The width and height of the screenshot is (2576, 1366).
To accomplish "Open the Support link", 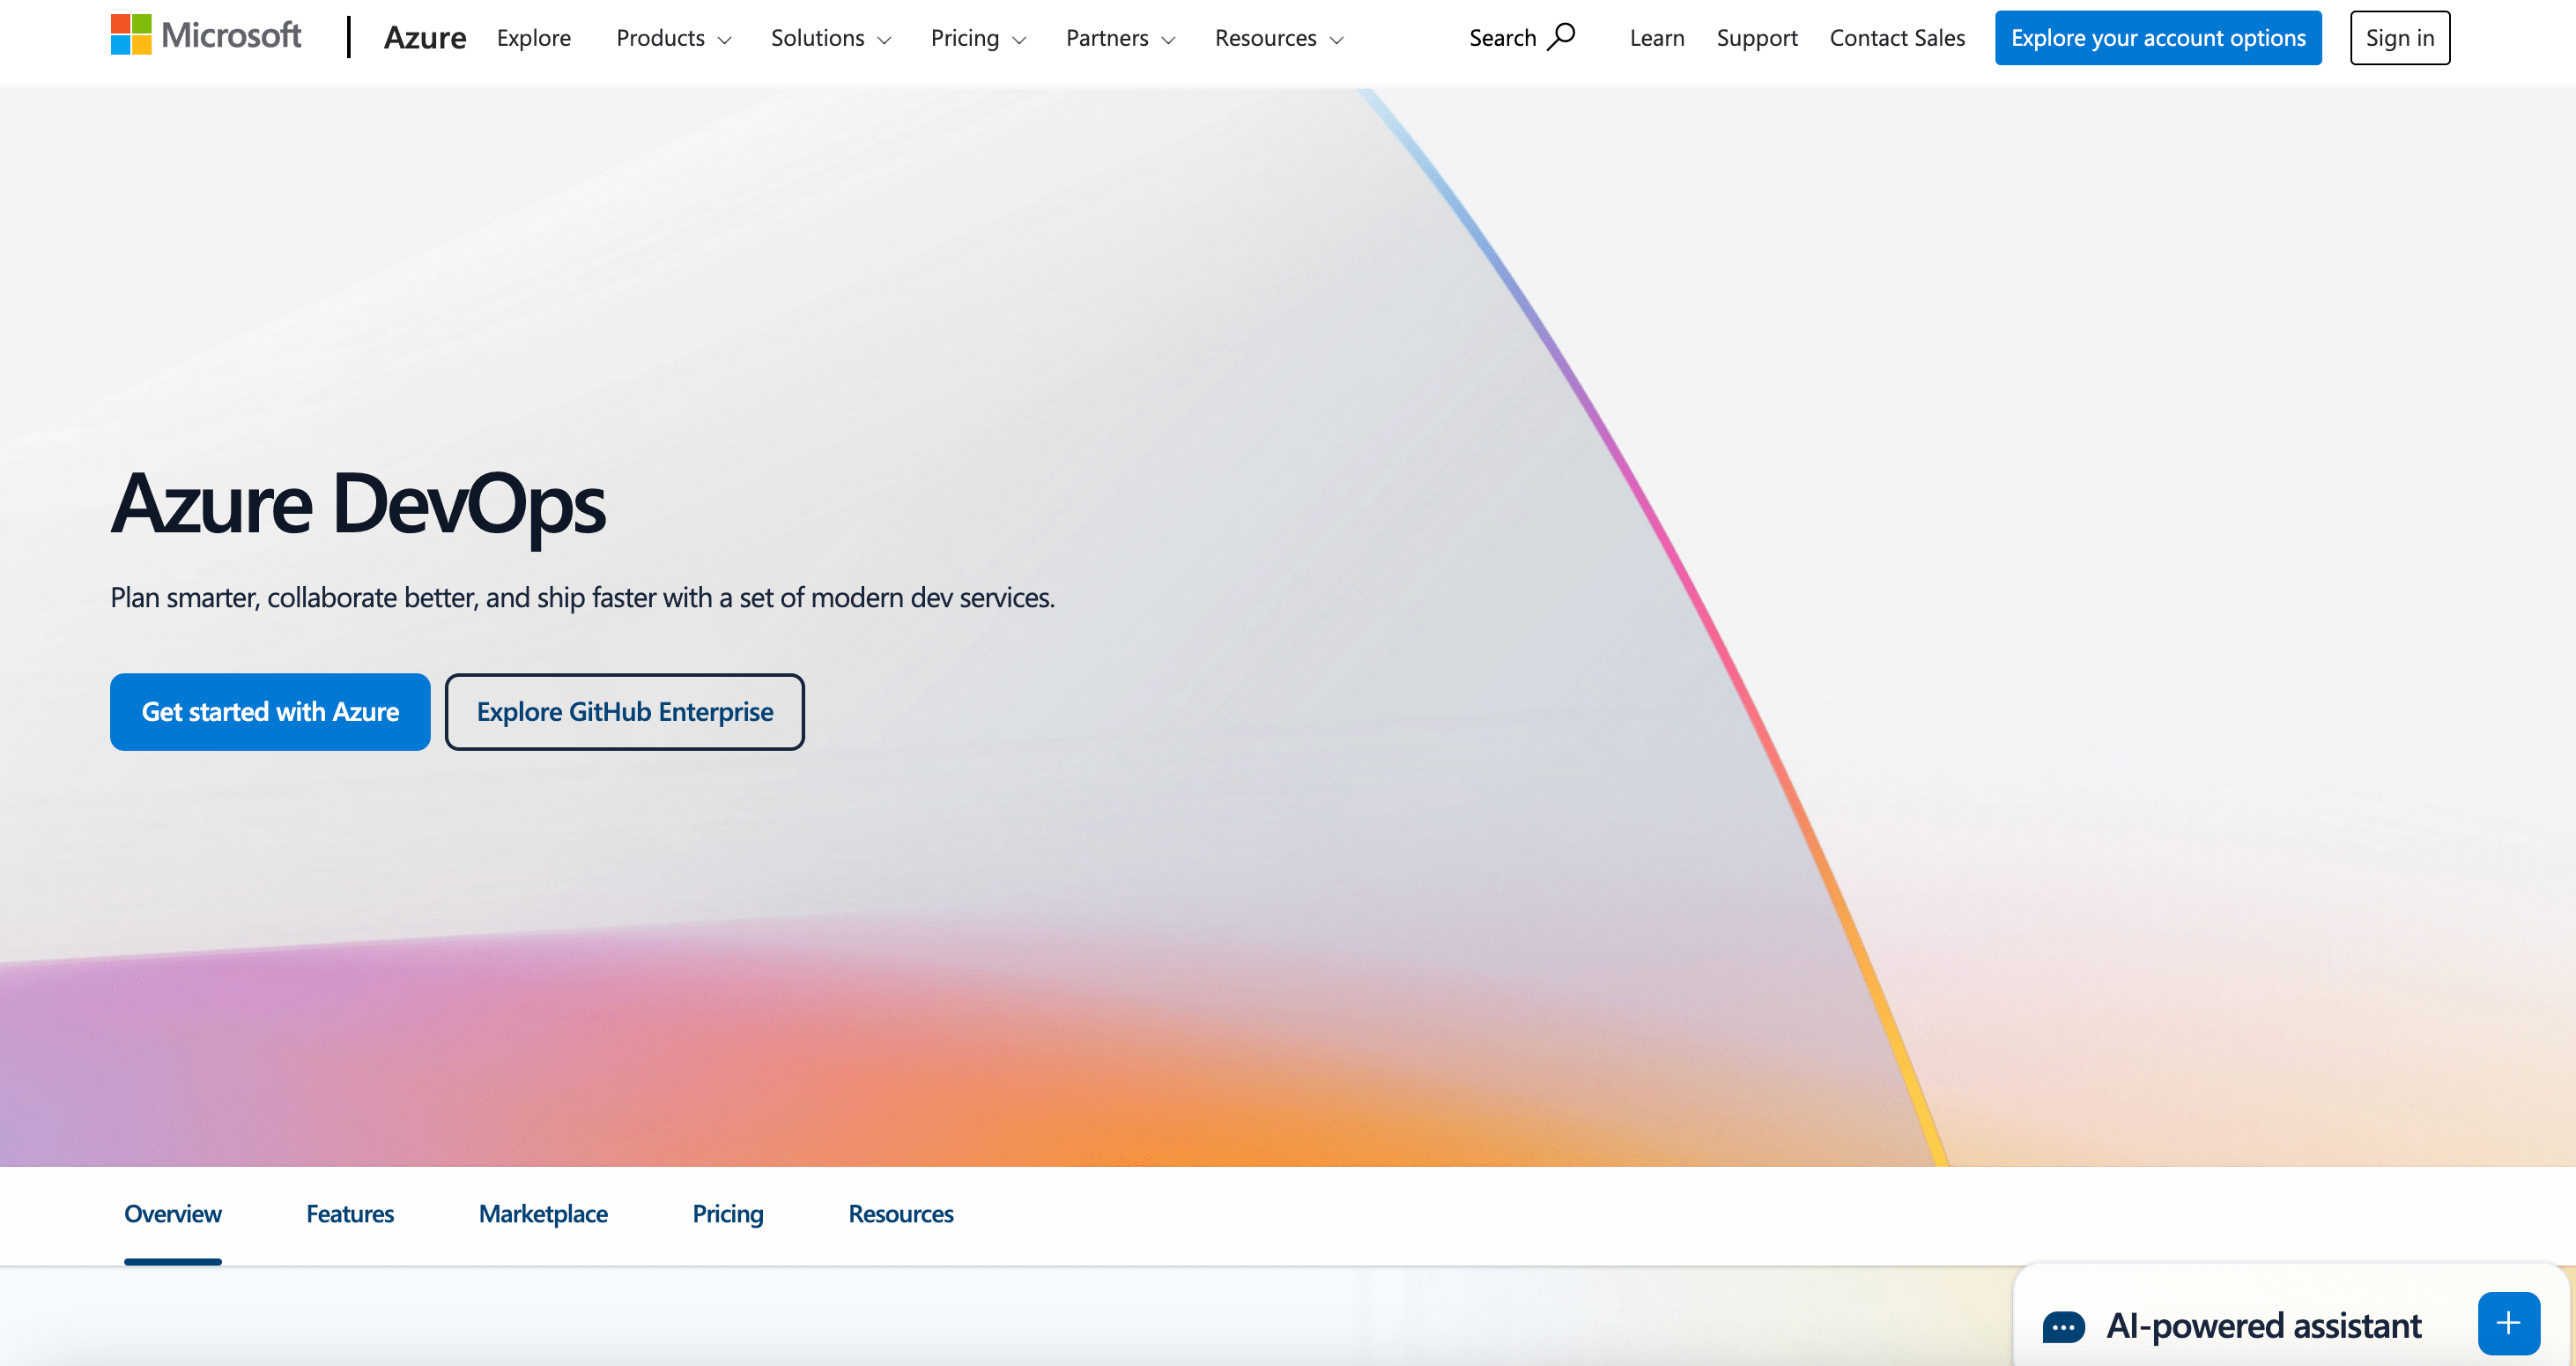I will [1756, 38].
